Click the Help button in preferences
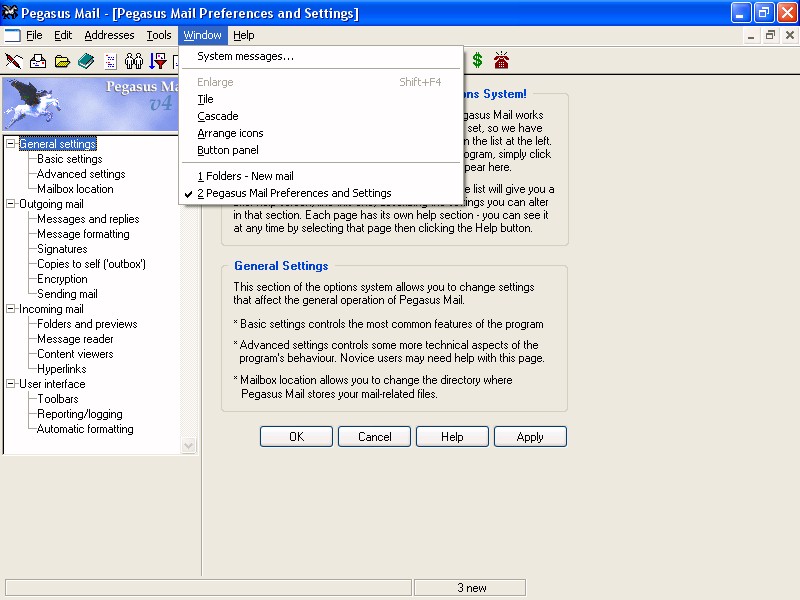The image size is (800, 600). click(452, 437)
